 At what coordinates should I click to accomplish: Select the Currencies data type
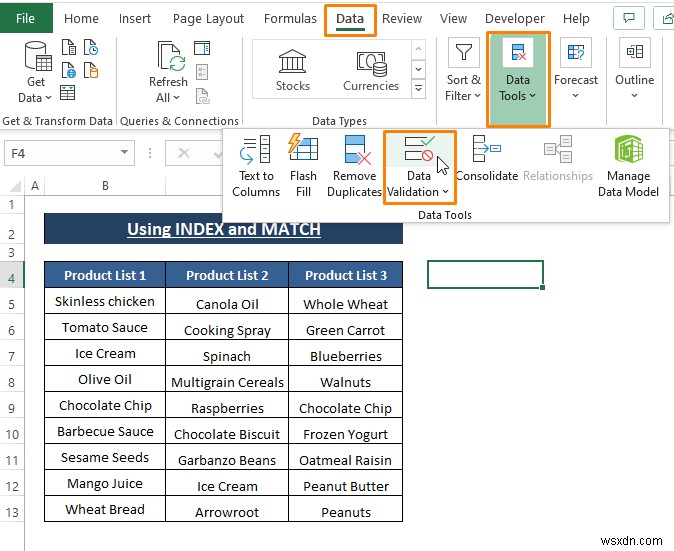pyautogui.click(x=371, y=70)
